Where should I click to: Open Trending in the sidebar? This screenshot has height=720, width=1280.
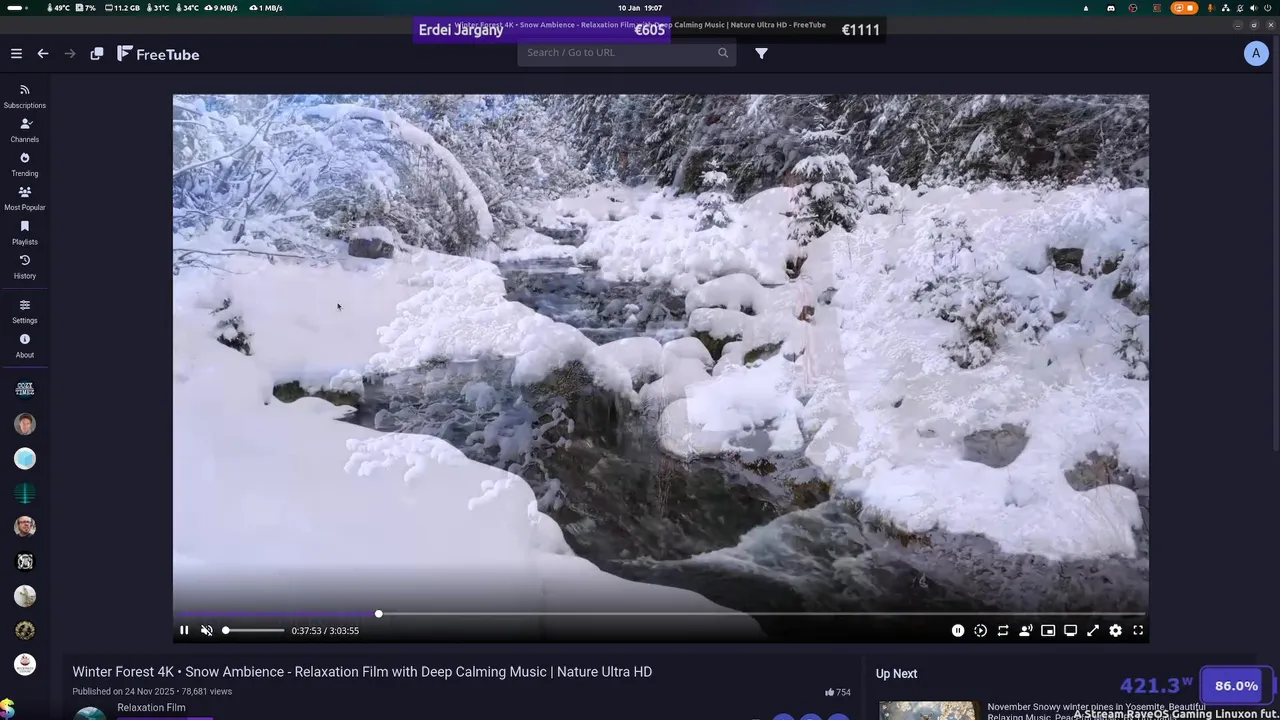click(25, 164)
